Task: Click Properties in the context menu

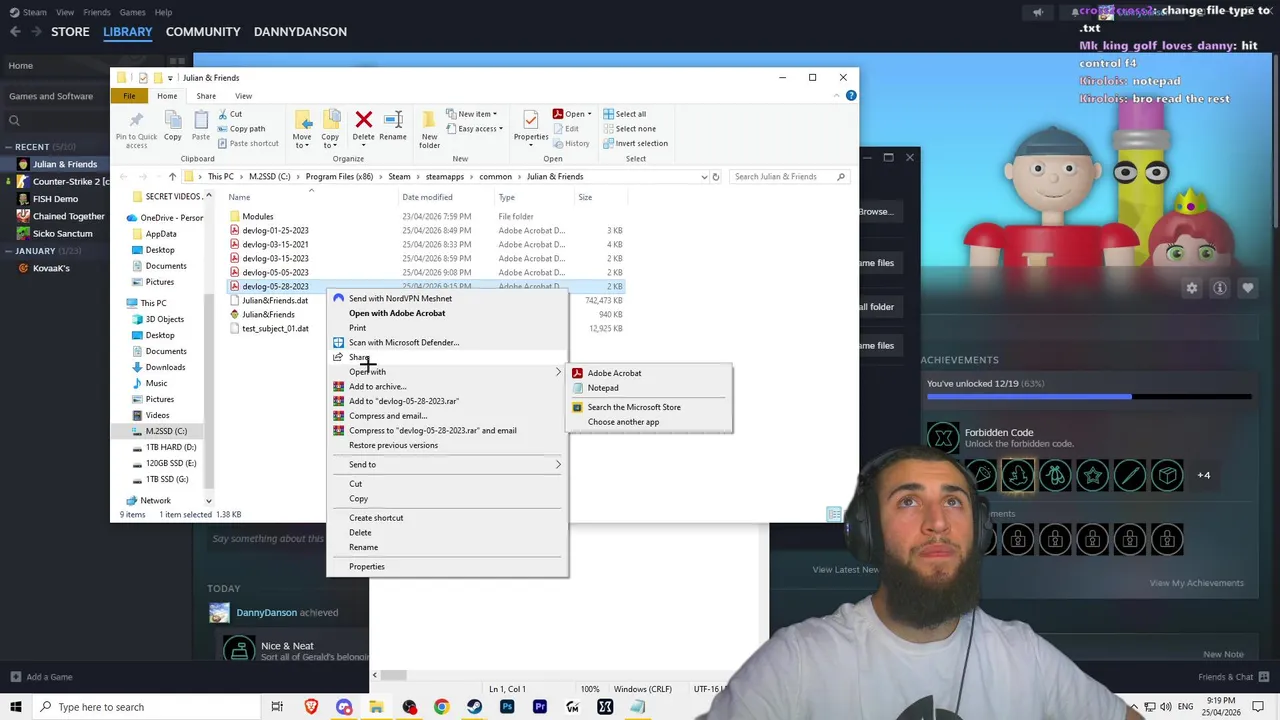Action: [366, 567]
